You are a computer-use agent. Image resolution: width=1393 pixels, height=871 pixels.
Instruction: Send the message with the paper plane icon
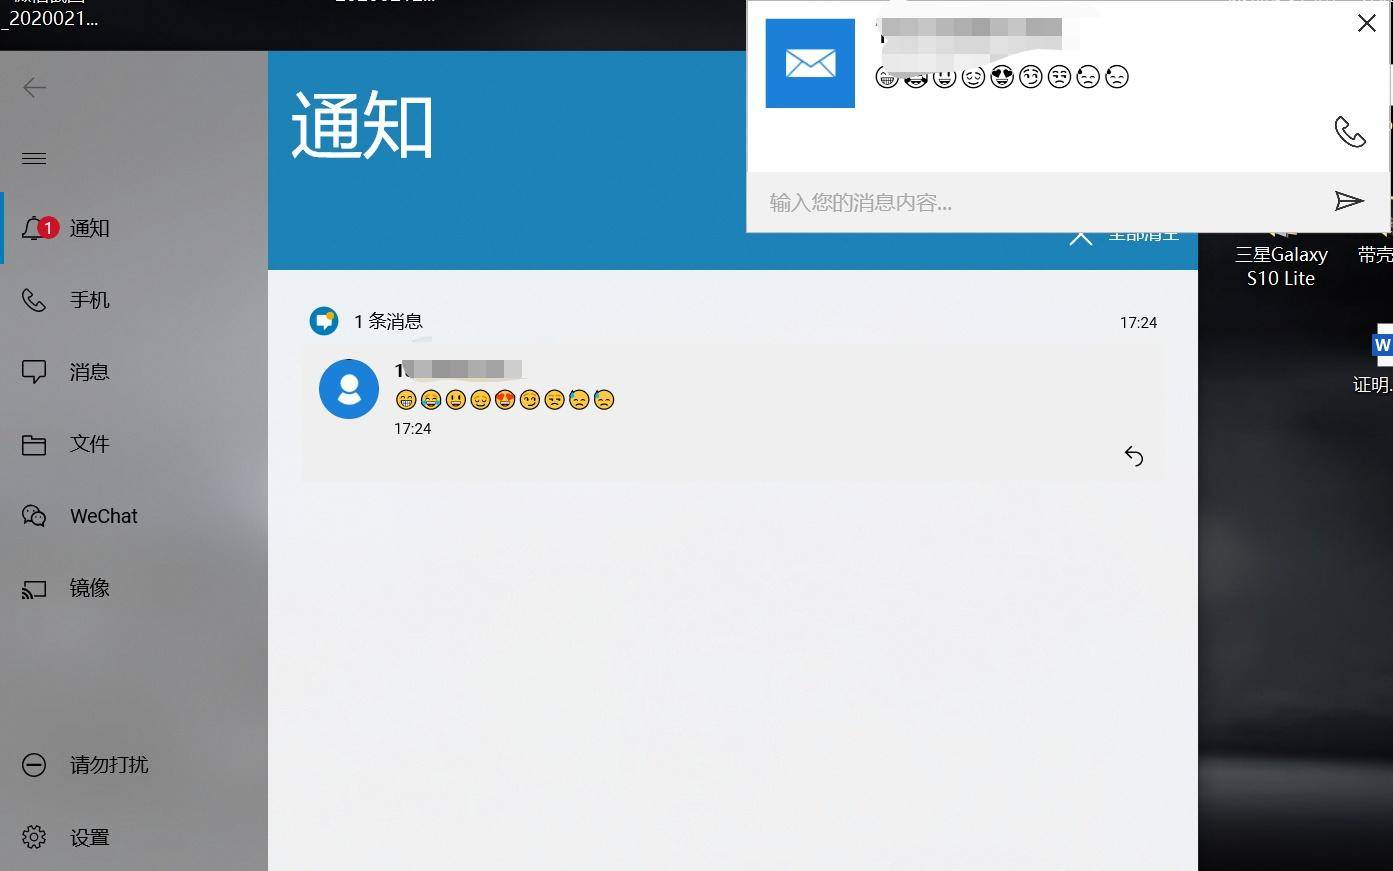pos(1349,201)
